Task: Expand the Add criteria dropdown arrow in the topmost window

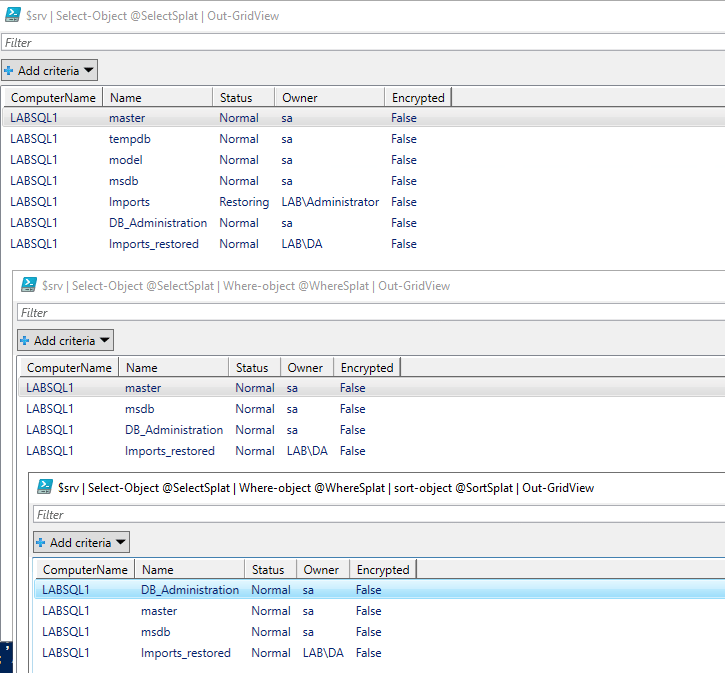Action: click(x=88, y=71)
